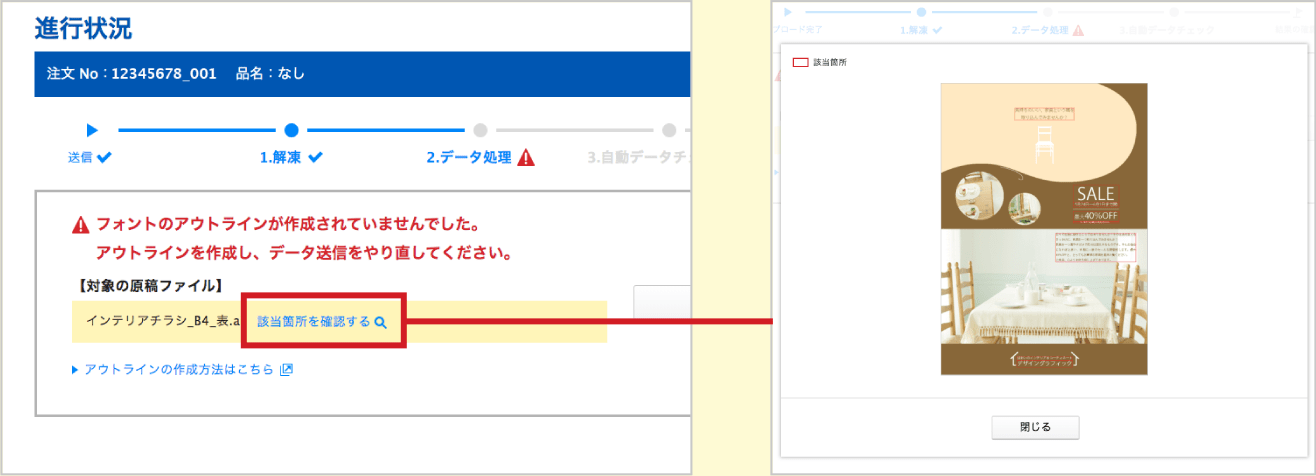Click the external-link icon after アウトライン link
This screenshot has height=476, width=1316.
pyautogui.click(x=286, y=370)
